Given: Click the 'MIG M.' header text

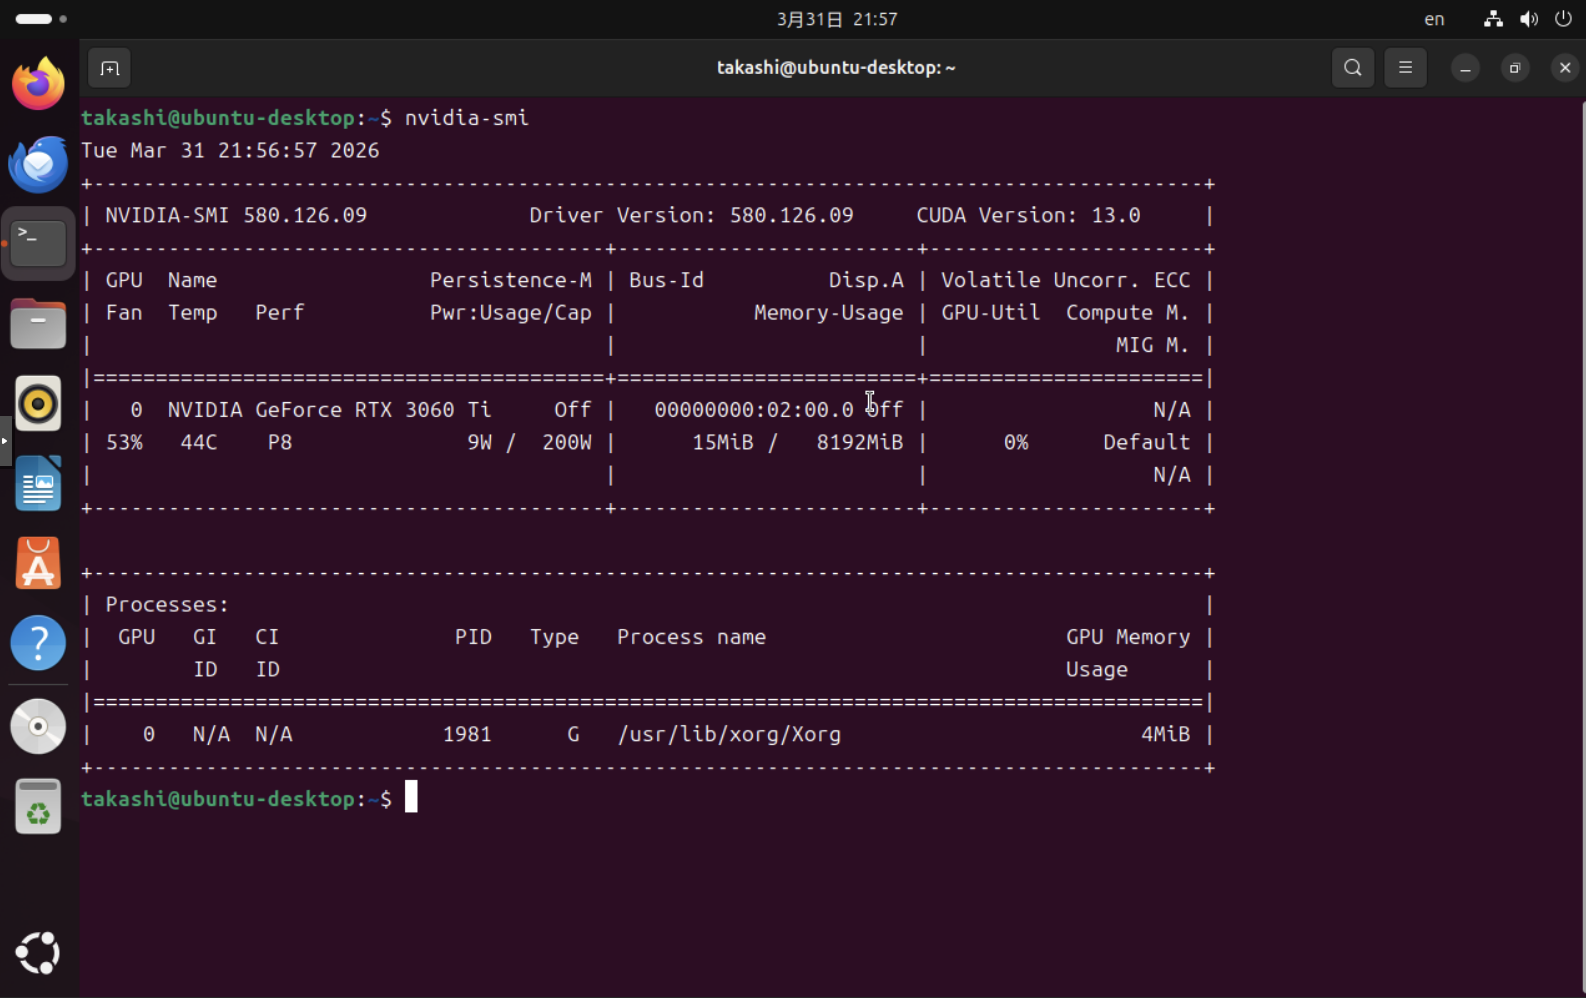Looking at the screenshot, I should 1153,345.
